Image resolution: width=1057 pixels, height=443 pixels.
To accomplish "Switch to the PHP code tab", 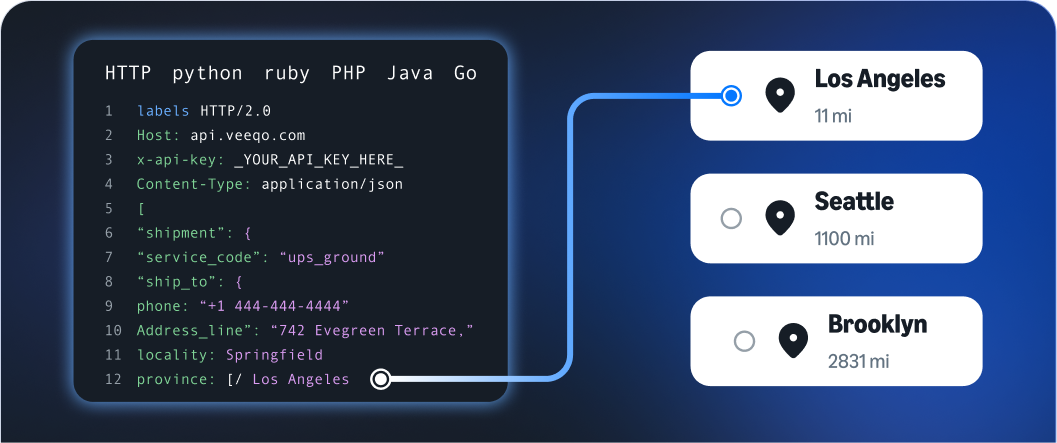I will [349, 73].
